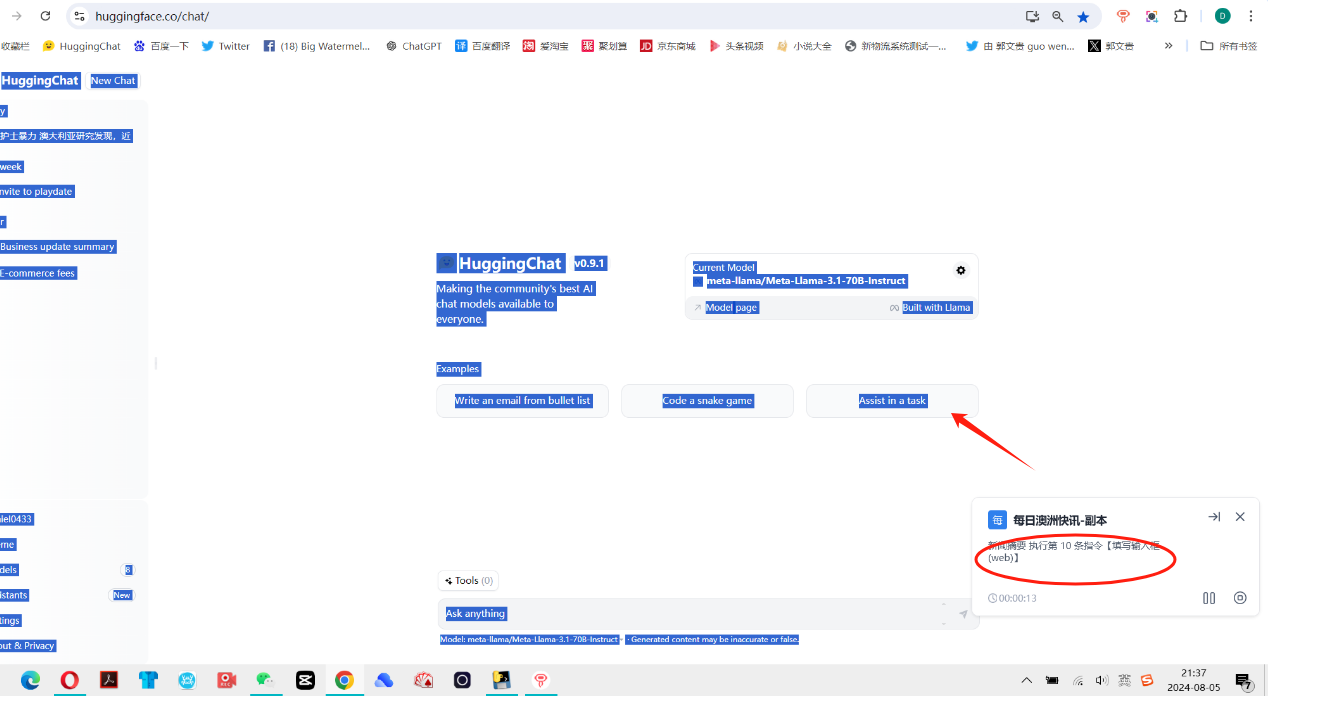Start a New Chat
The image size is (1340, 709).
[x=113, y=81]
